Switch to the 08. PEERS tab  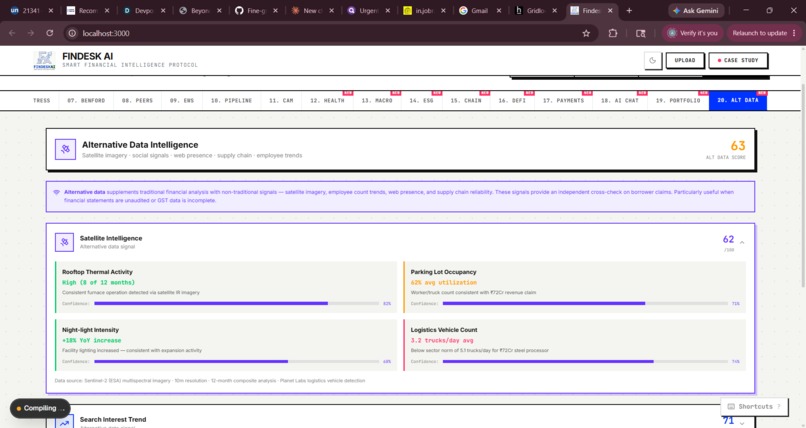pyautogui.click(x=137, y=101)
